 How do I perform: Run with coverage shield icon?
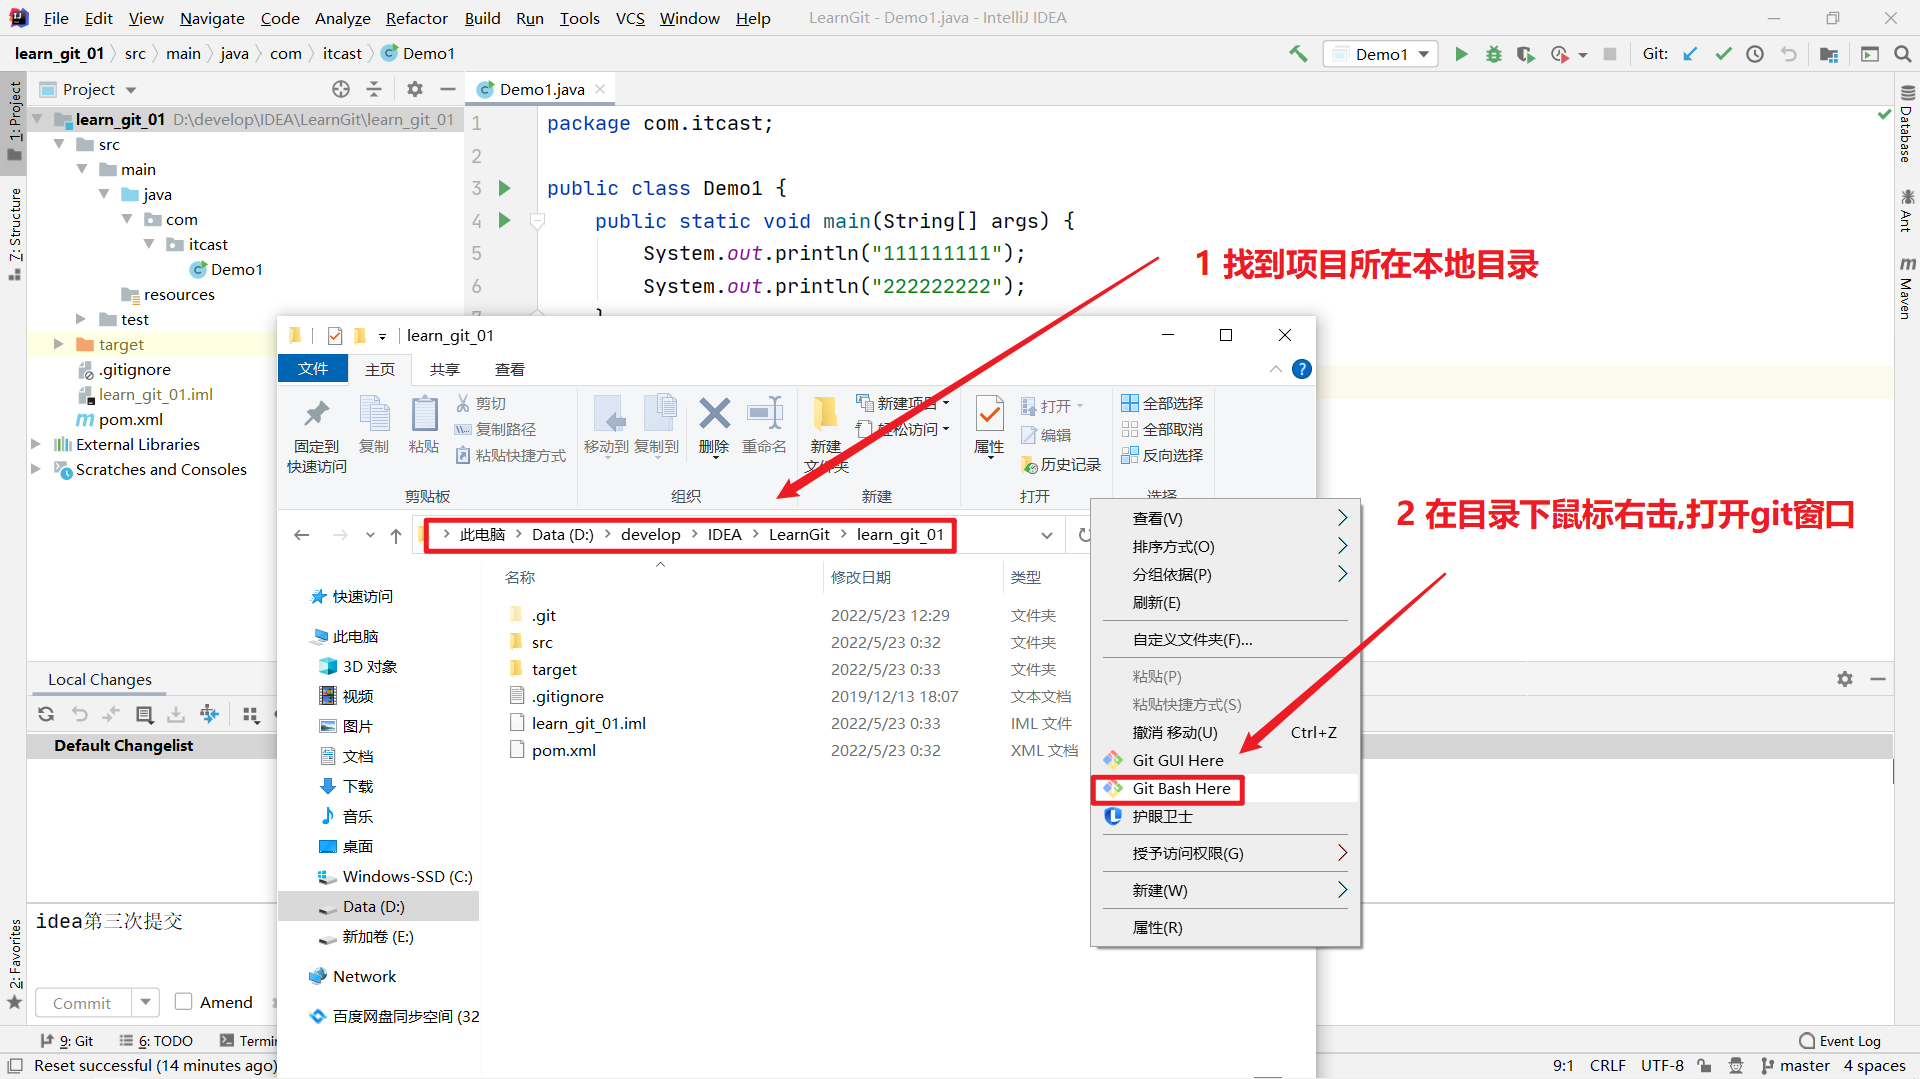pyautogui.click(x=1525, y=54)
